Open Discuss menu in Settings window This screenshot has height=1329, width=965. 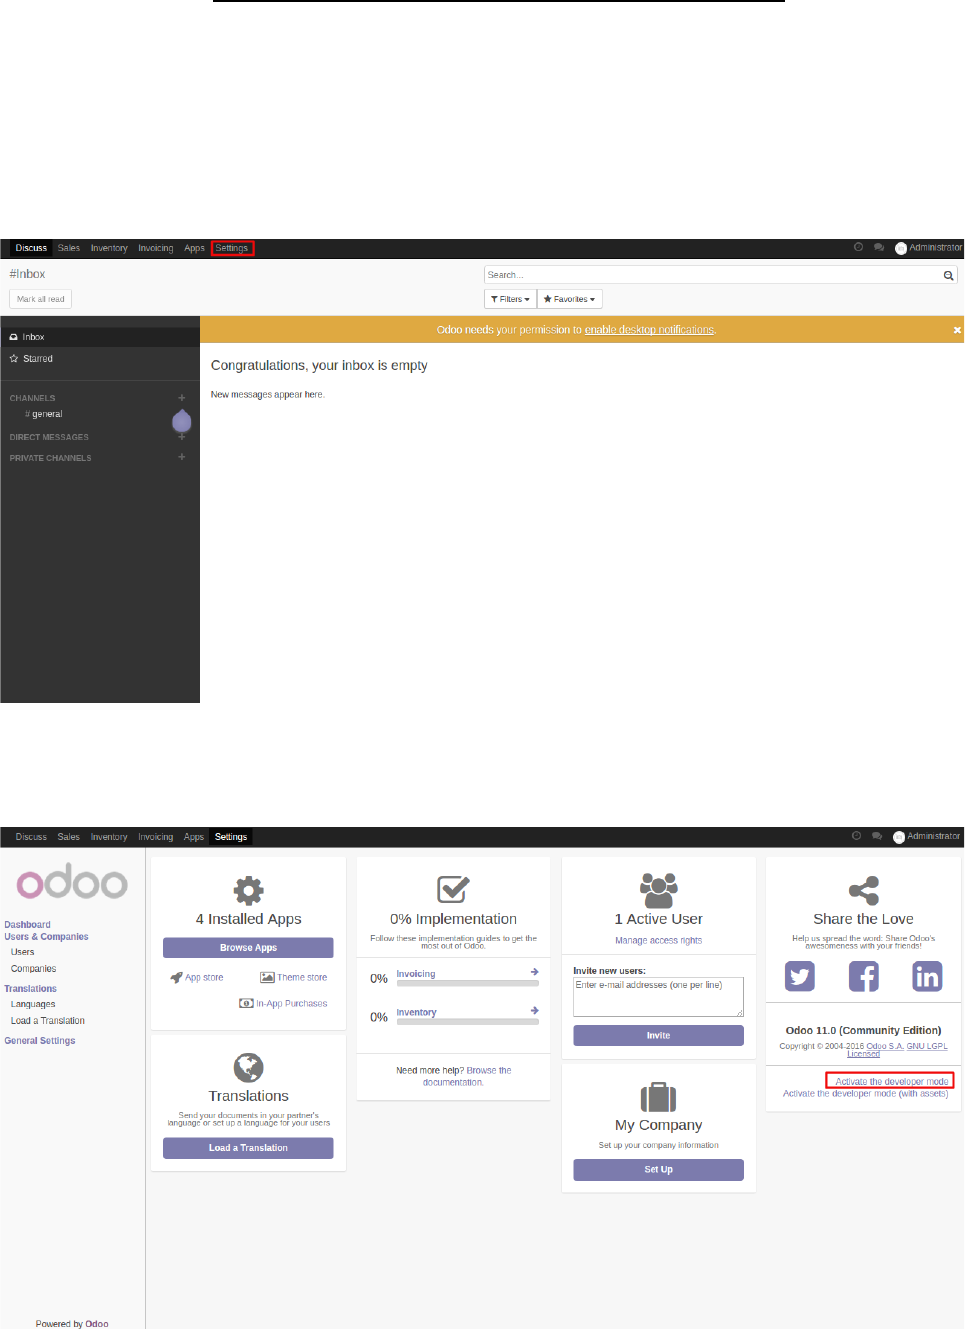pyautogui.click(x=31, y=837)
